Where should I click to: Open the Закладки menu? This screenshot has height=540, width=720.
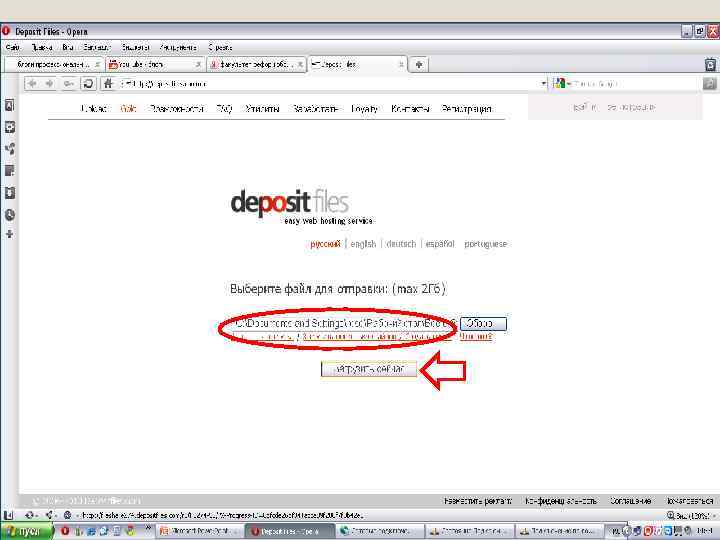(x=96, y=47)
